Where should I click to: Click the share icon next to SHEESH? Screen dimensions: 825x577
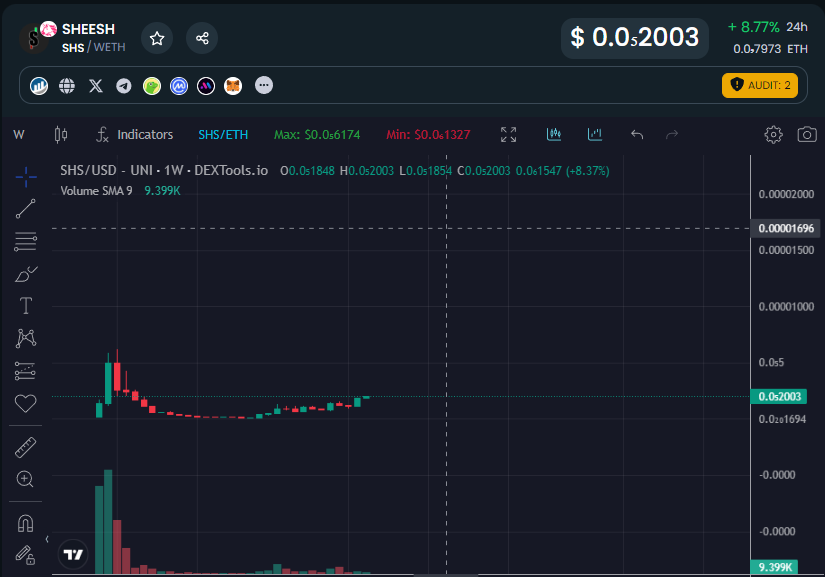point(202,38)
